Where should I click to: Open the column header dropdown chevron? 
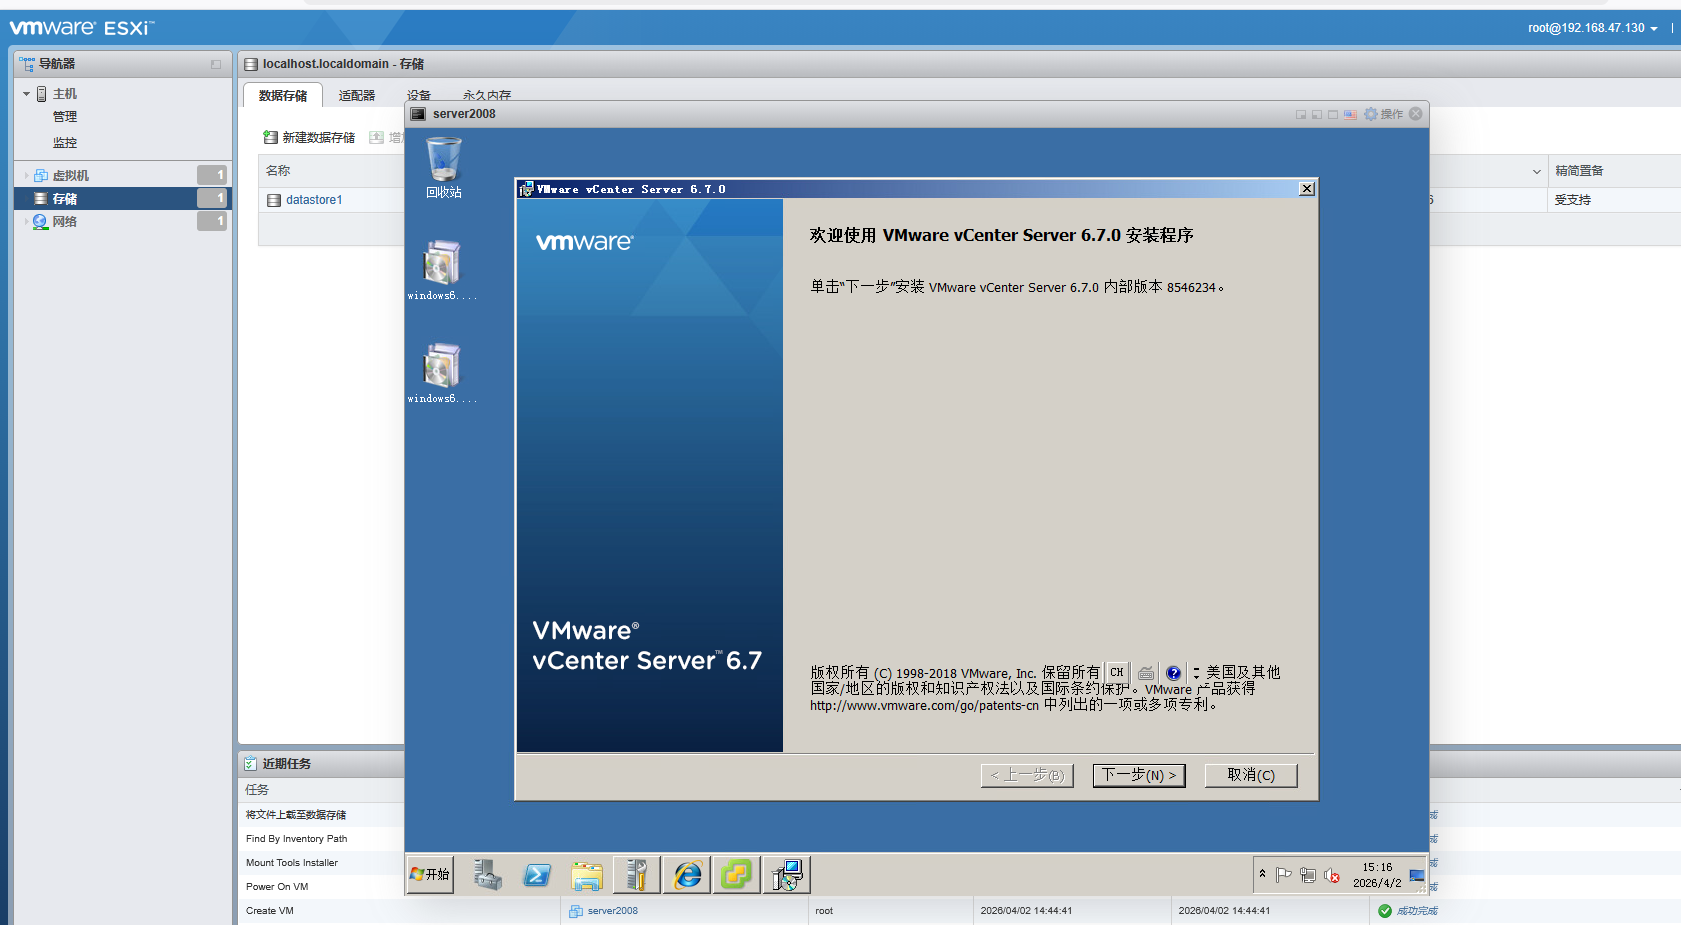pos(1537,171)
